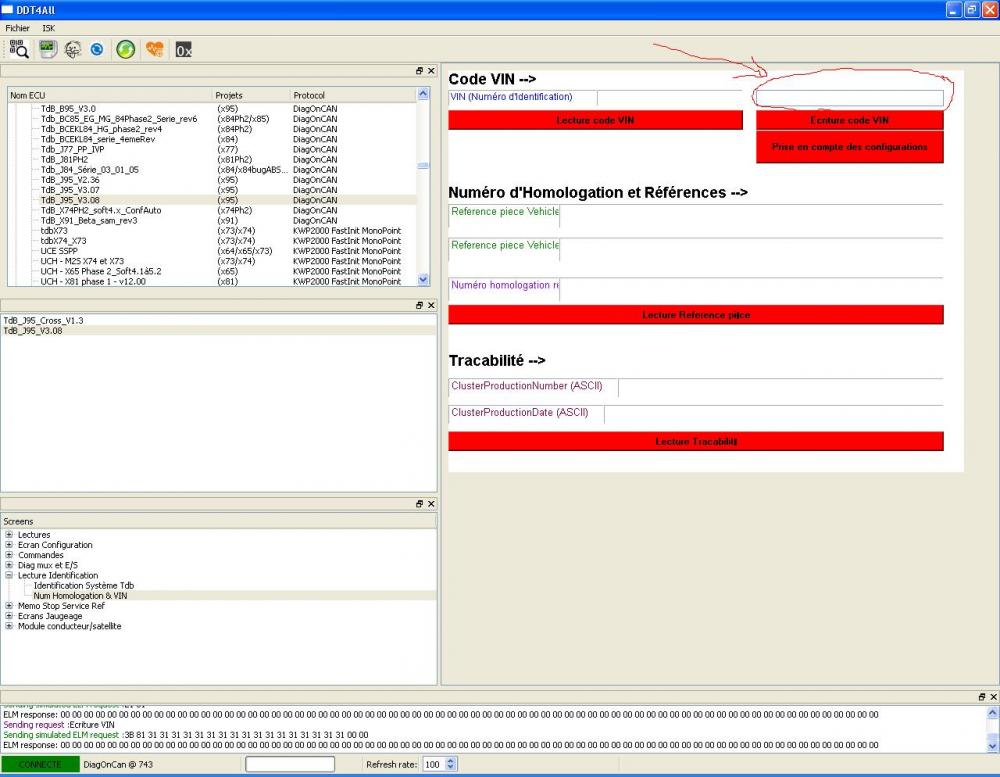Select Identification Système Tdb screen

pyautogui.click(x=84, y=586)
